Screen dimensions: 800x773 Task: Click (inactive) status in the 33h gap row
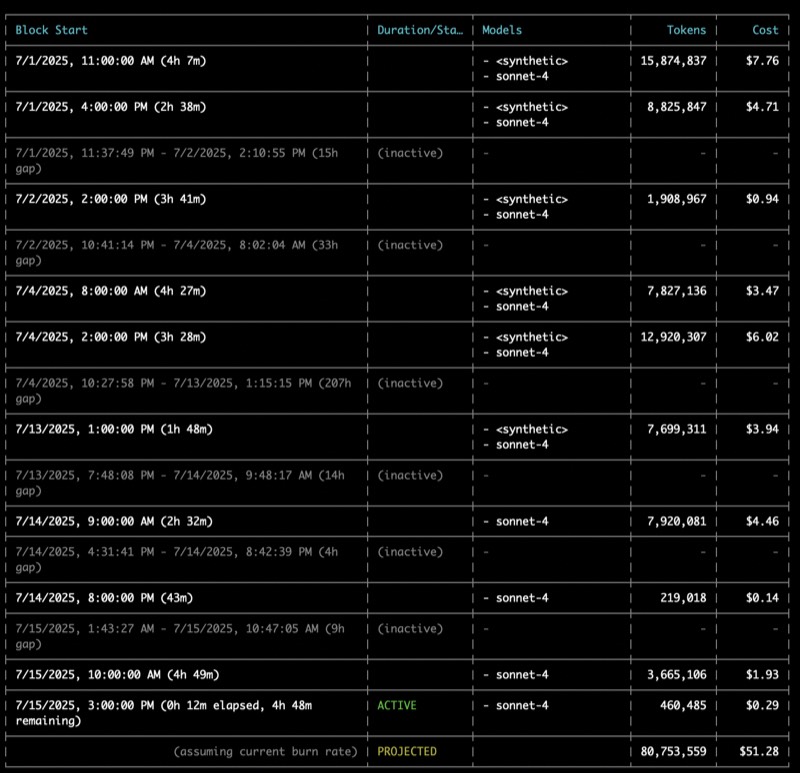(x=410, y=245)
